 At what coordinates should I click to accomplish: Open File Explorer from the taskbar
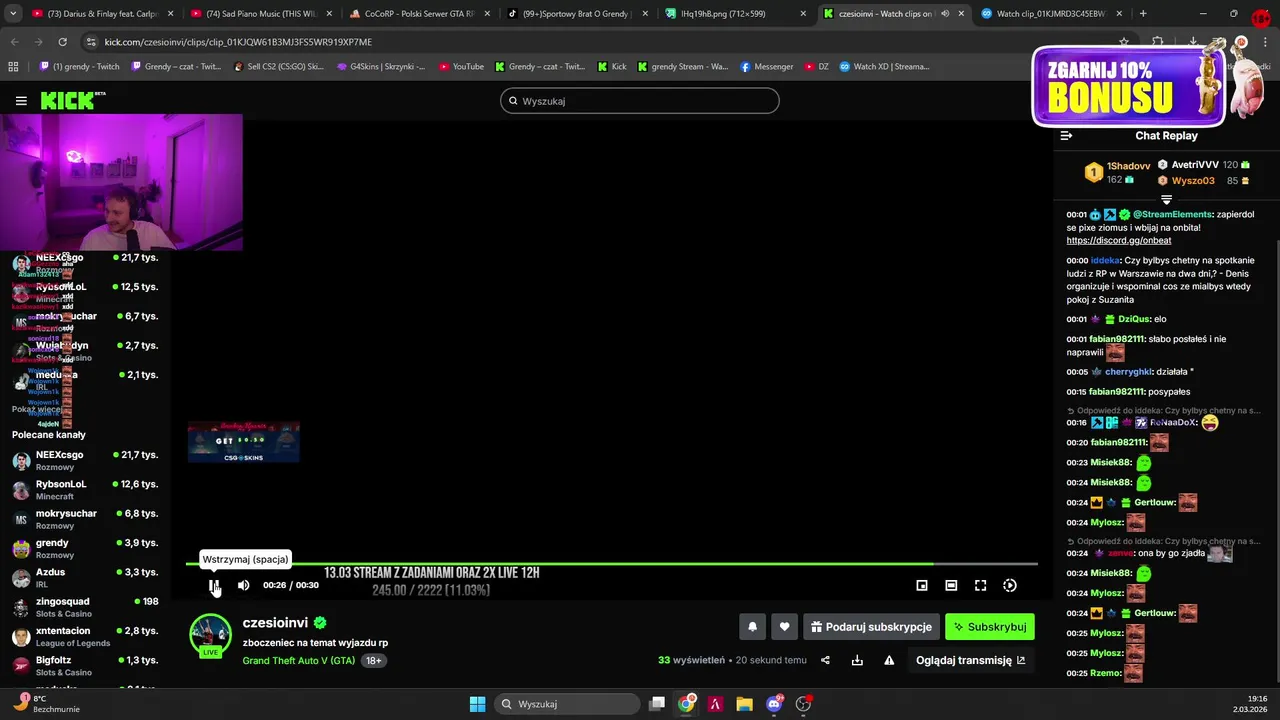point(745,704)
